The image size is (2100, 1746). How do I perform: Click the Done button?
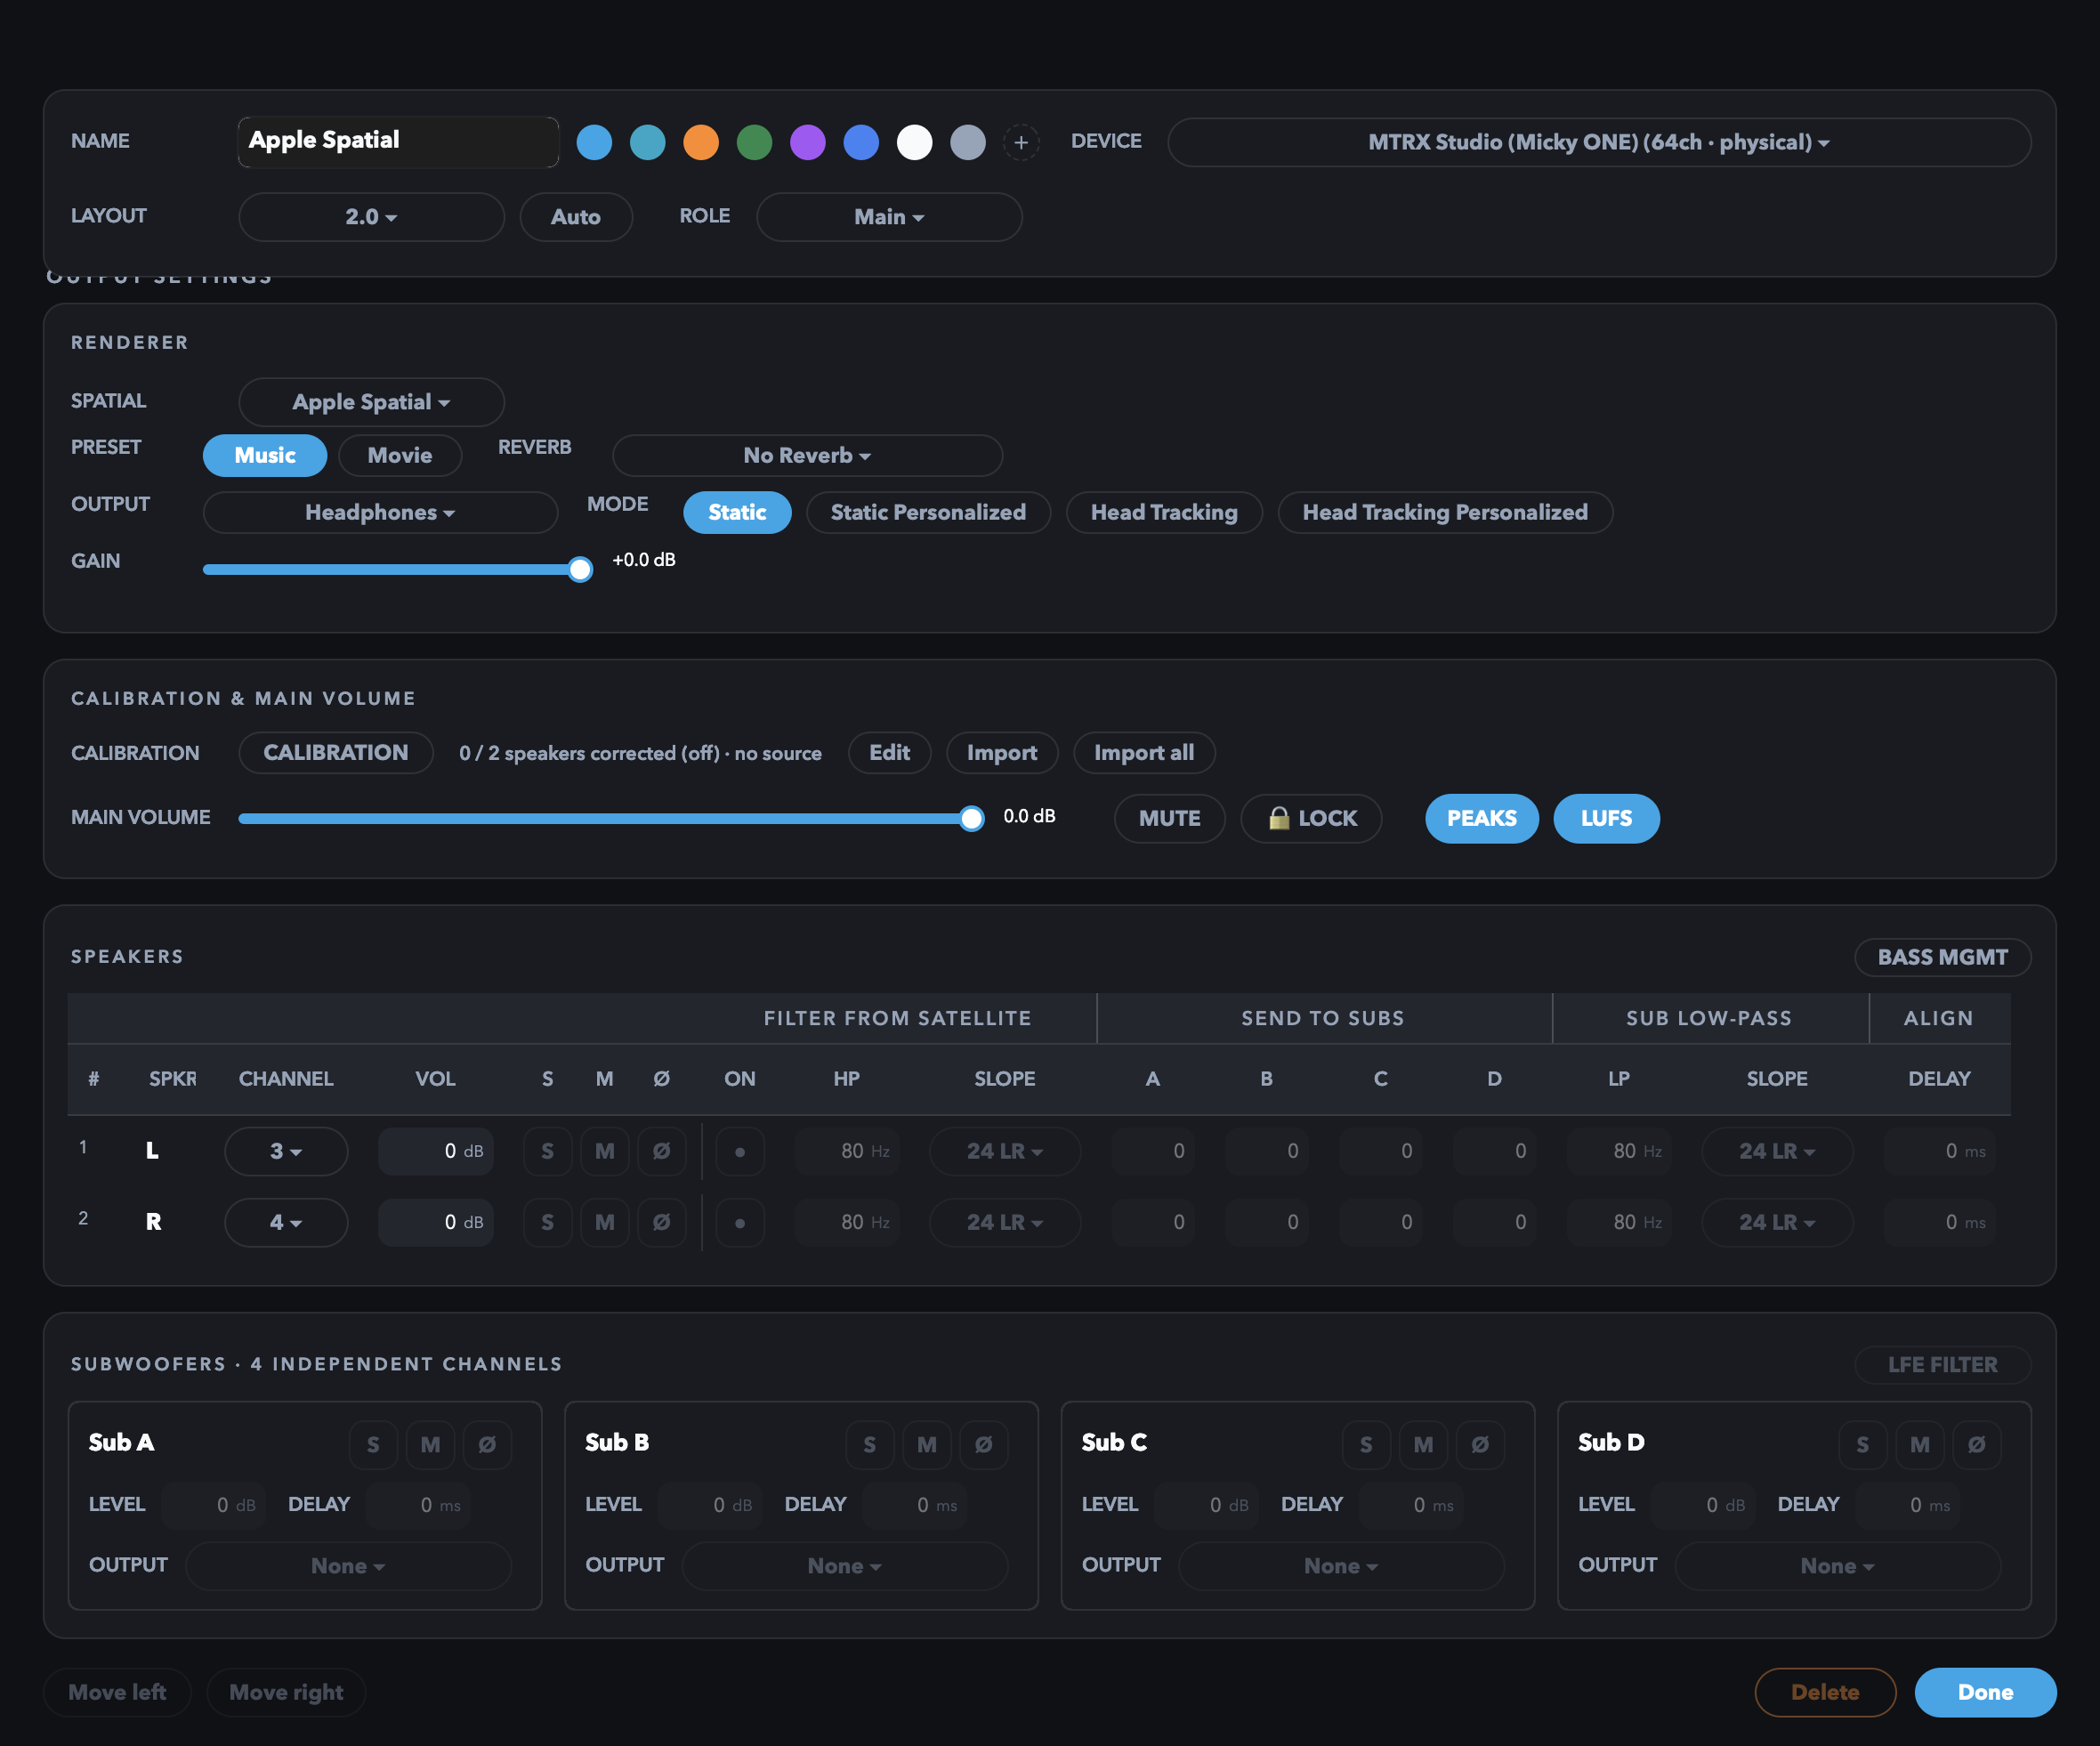click(x=1985, y=1692)
